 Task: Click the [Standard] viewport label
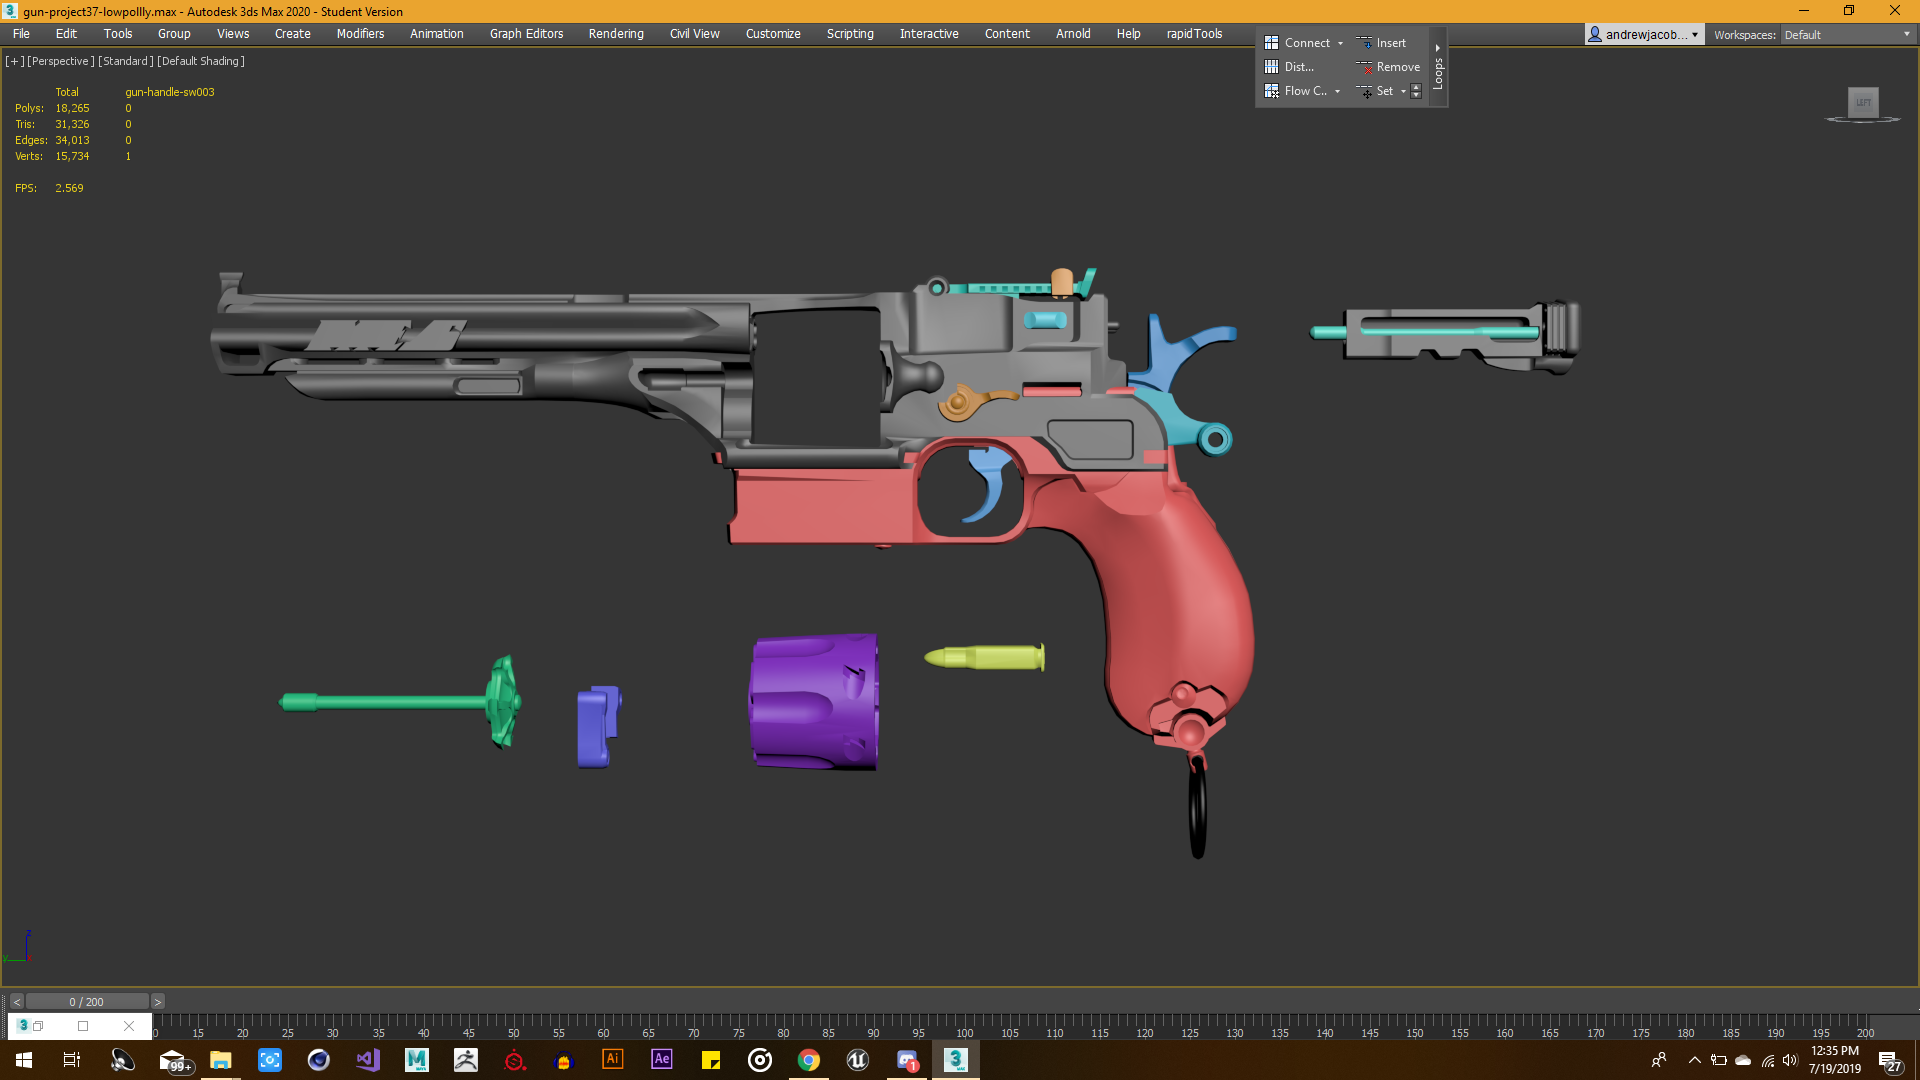click(126, 61)
